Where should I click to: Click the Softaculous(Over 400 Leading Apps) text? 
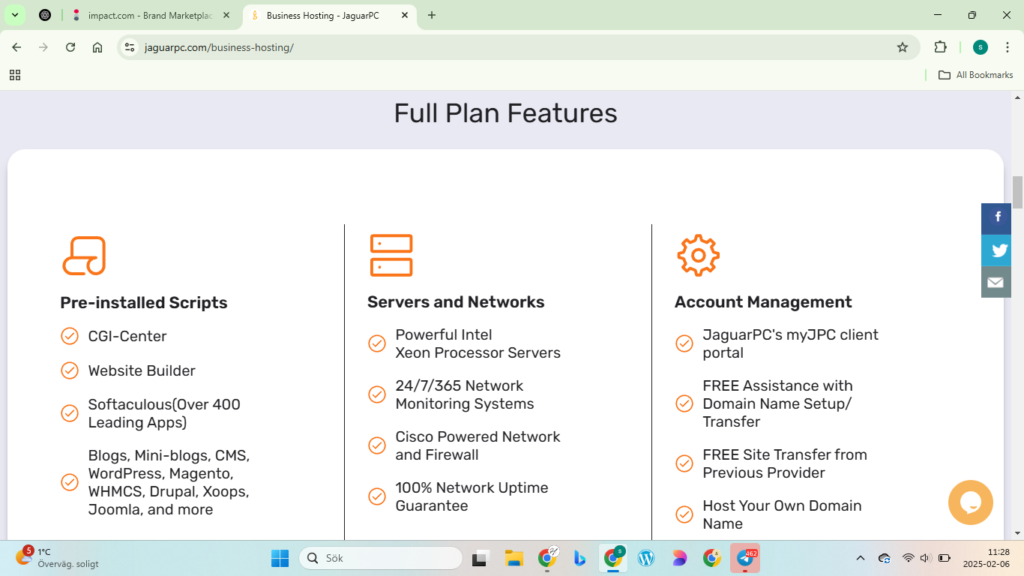click(x=164, y=413)
